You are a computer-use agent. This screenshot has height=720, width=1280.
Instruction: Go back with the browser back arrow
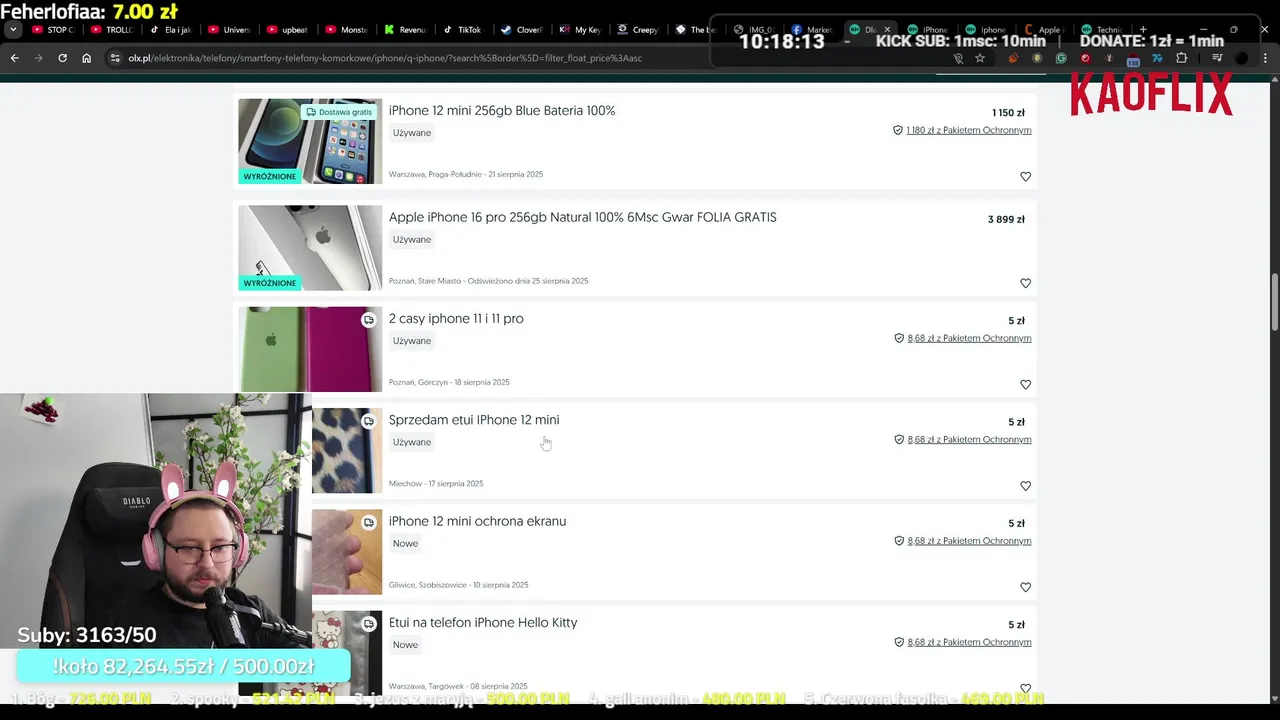pyautogui.click(x=14, y=58)
